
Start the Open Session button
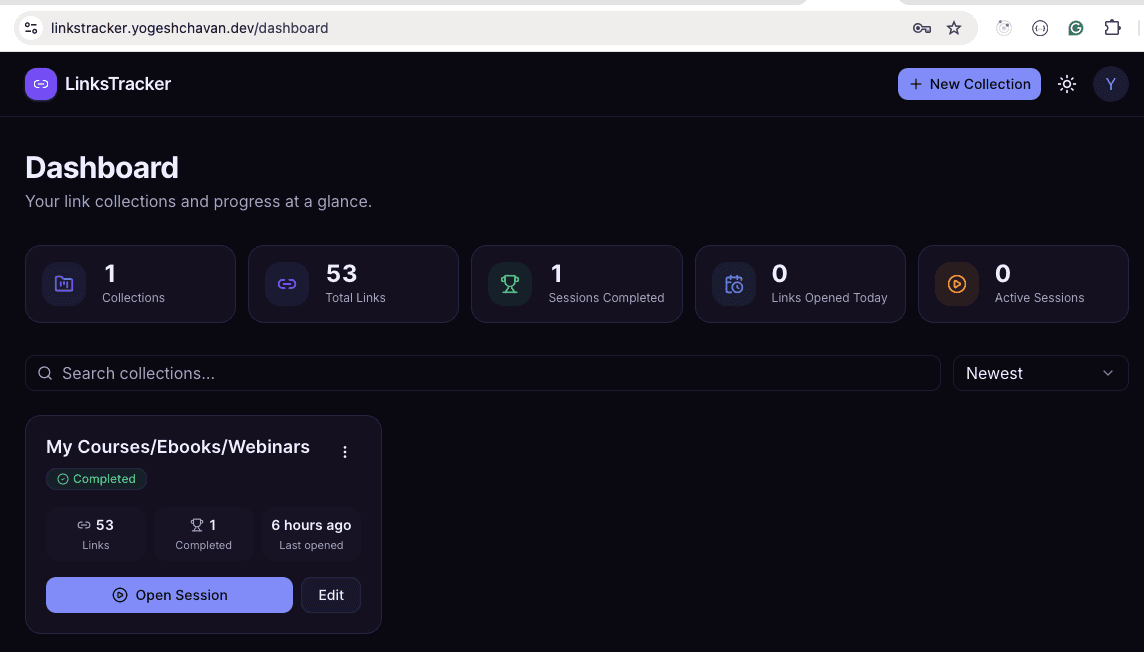click(169, 595)
